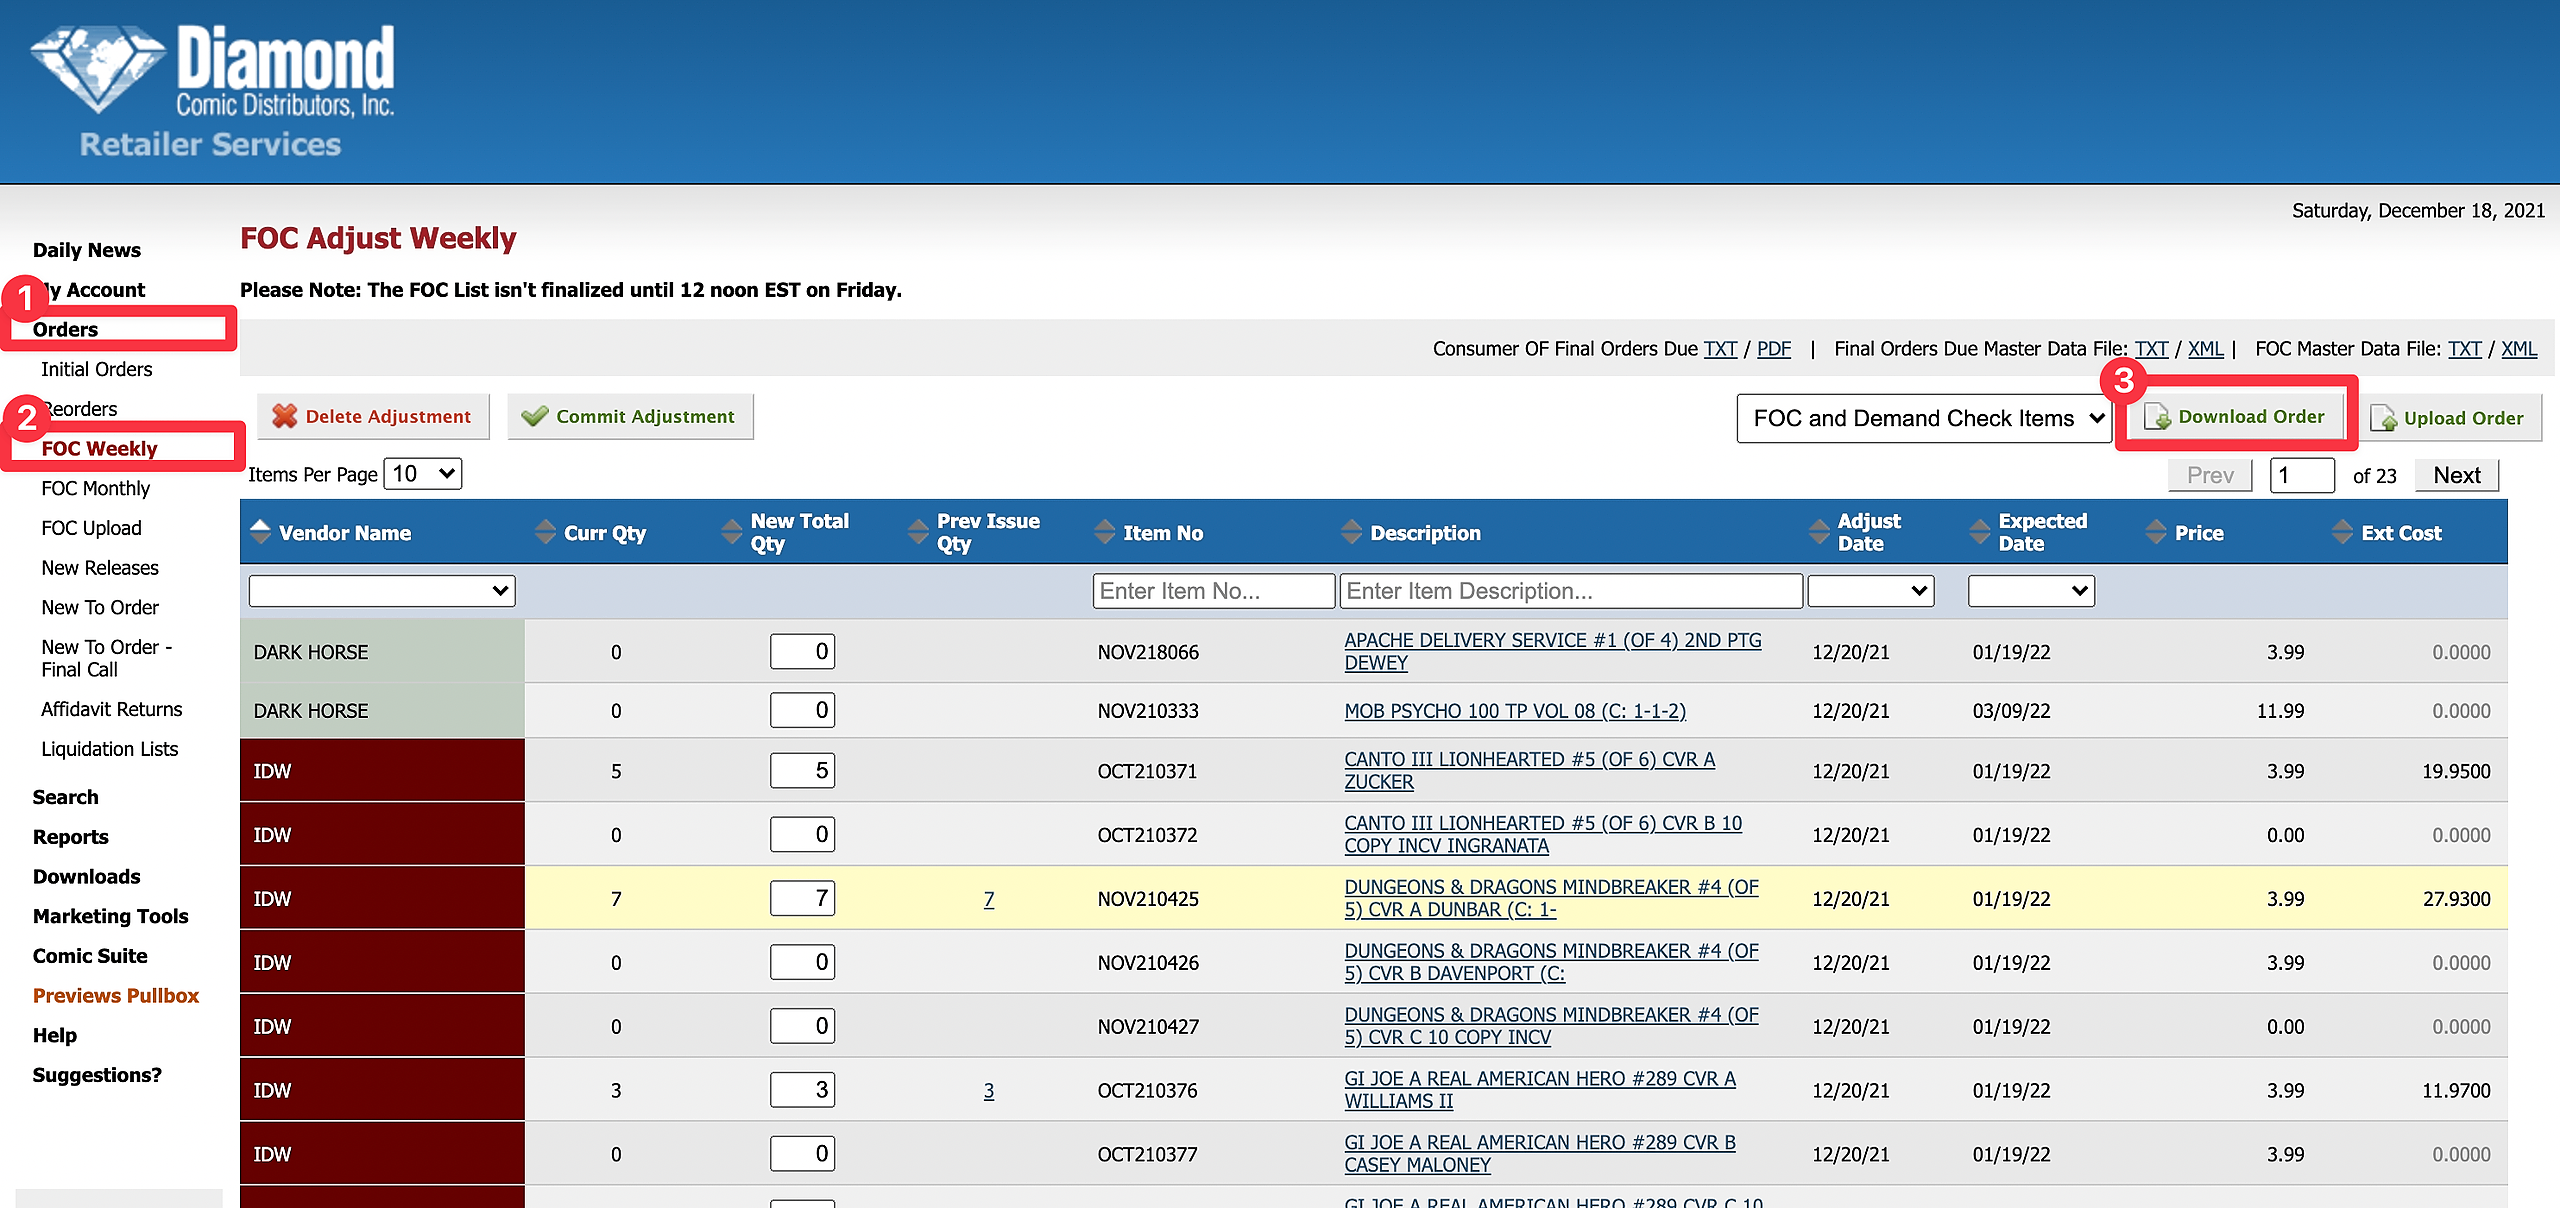Sort by Ext Cost column arrows
2560x1208 pixels.
pyautogui.click(x=2343, y=532)
